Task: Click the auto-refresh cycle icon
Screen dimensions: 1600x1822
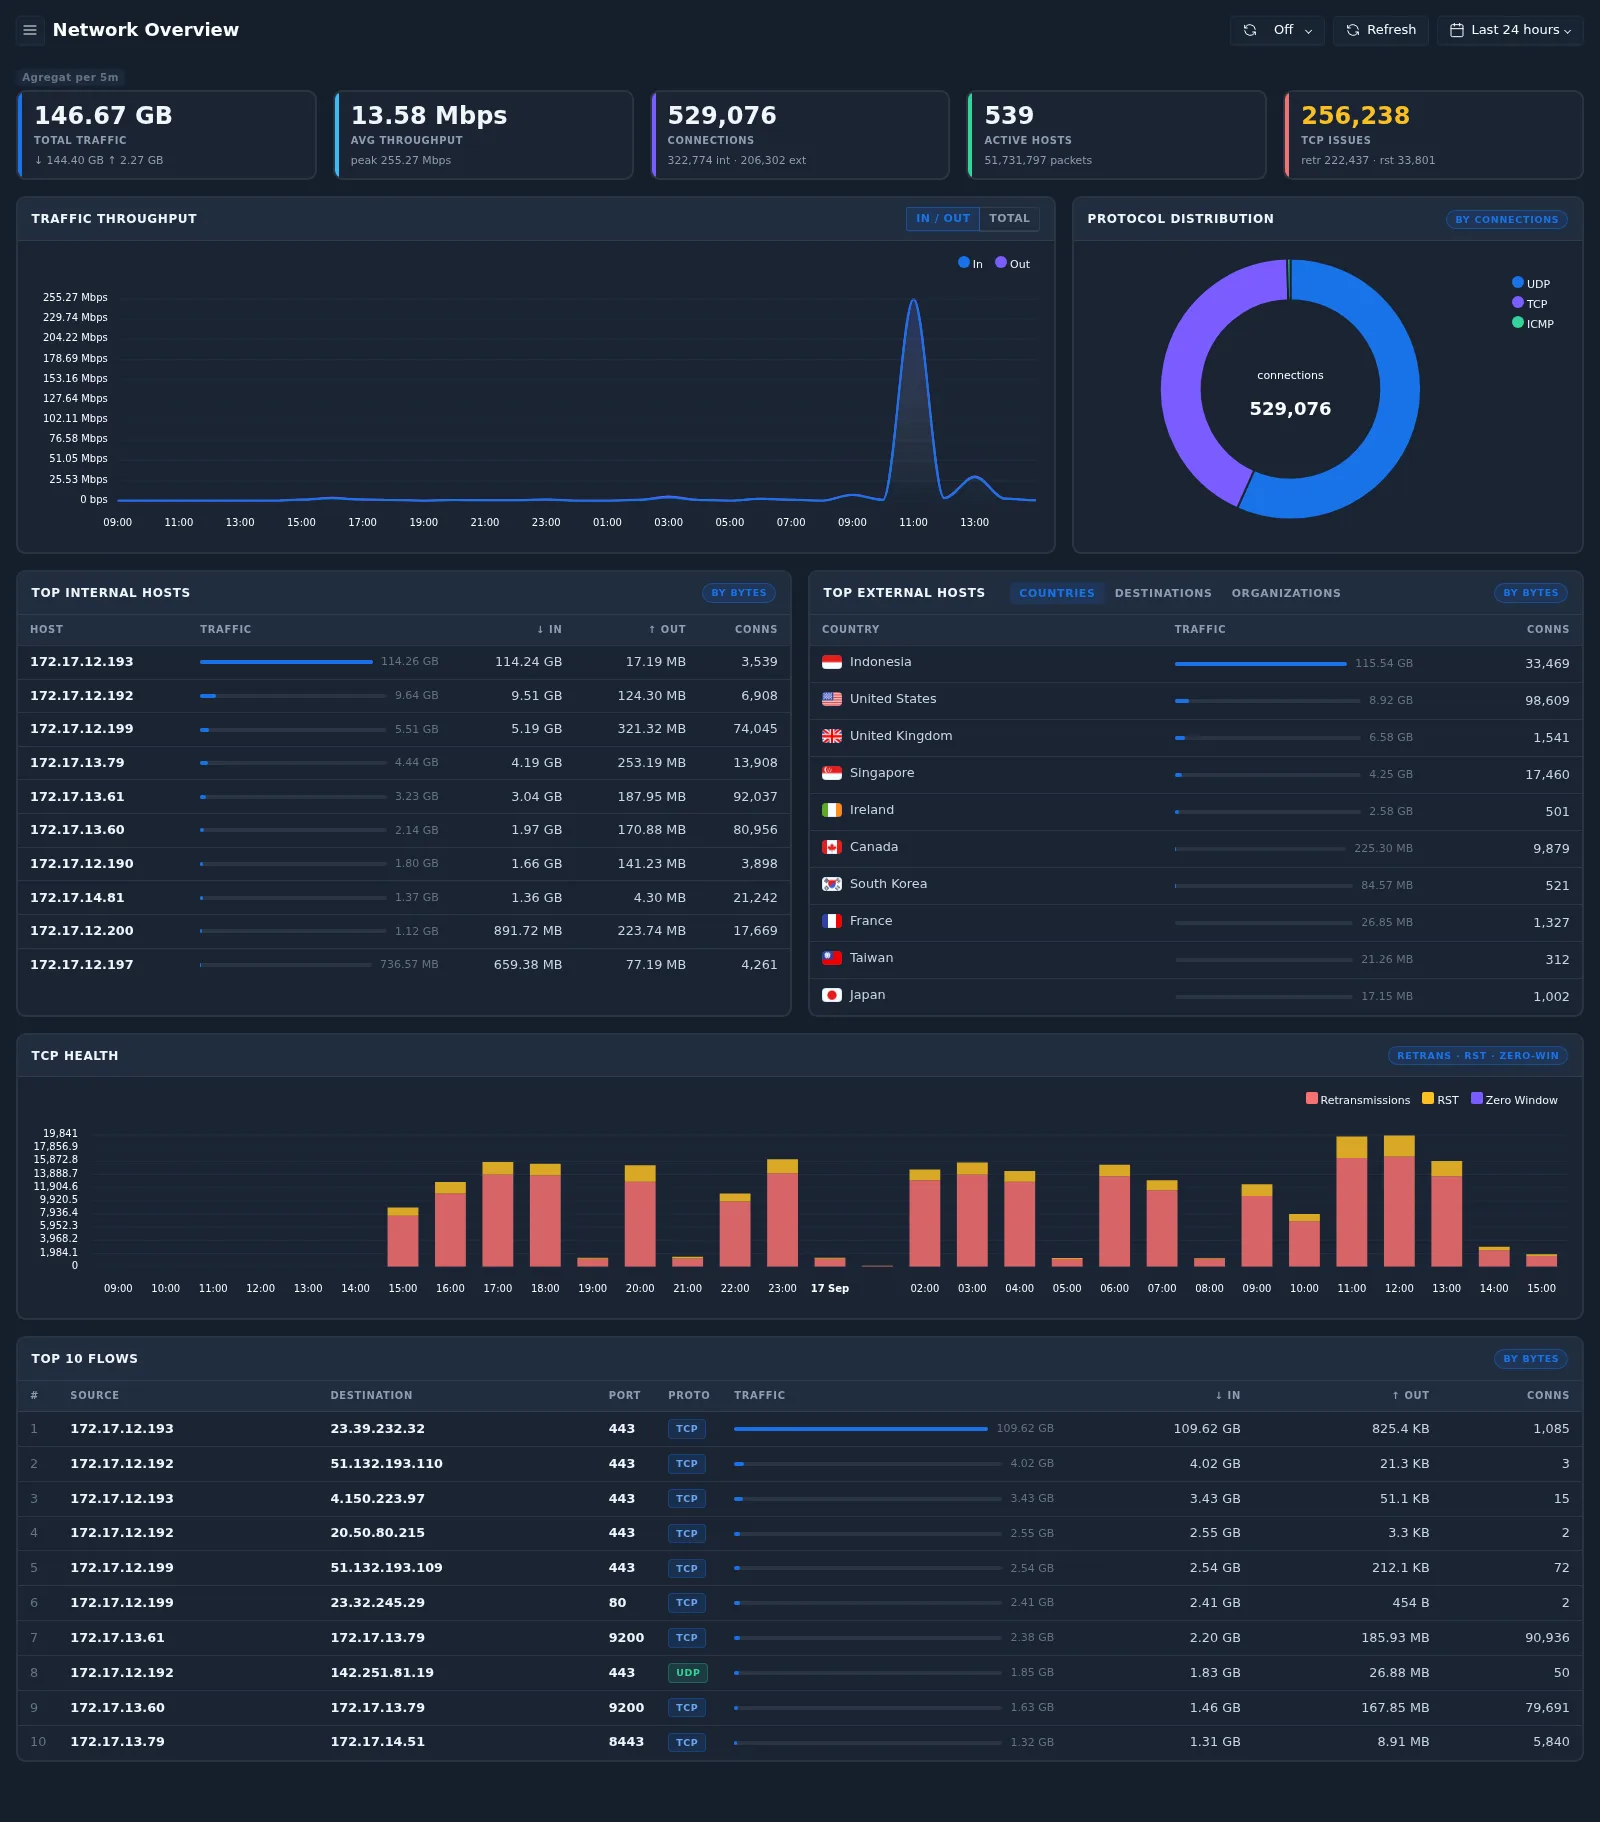Action: point(1250,30)
